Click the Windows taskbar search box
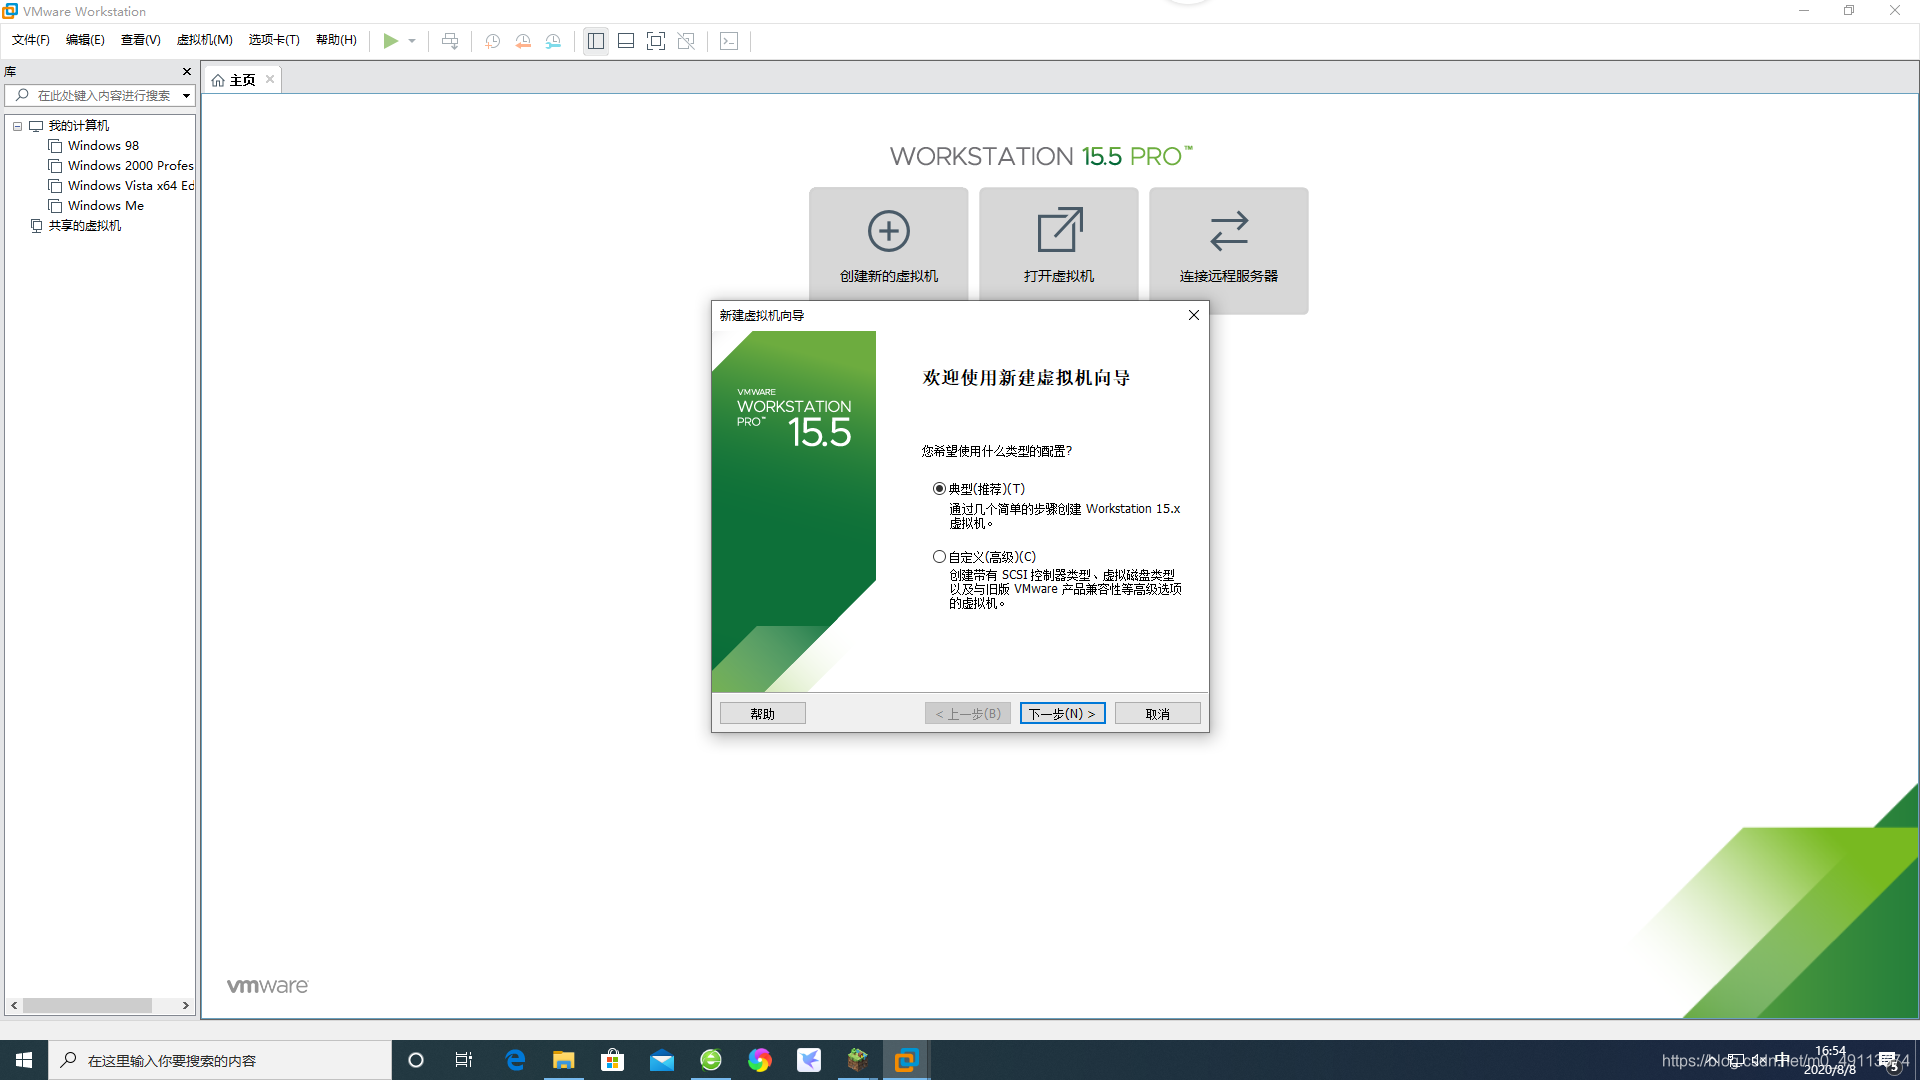This screenshot has height=1080, width=1920. (x=220, y=1060)
